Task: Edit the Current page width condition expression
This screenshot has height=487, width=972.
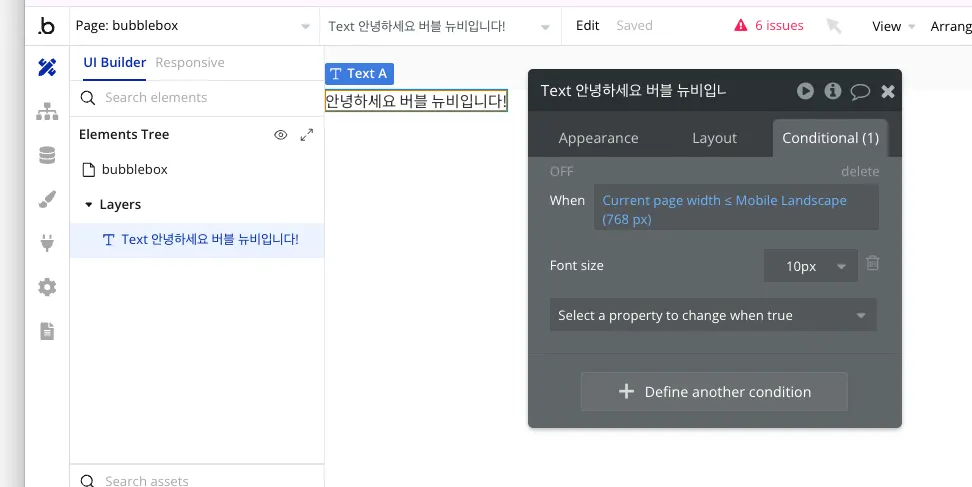Action: coord(736,209)
